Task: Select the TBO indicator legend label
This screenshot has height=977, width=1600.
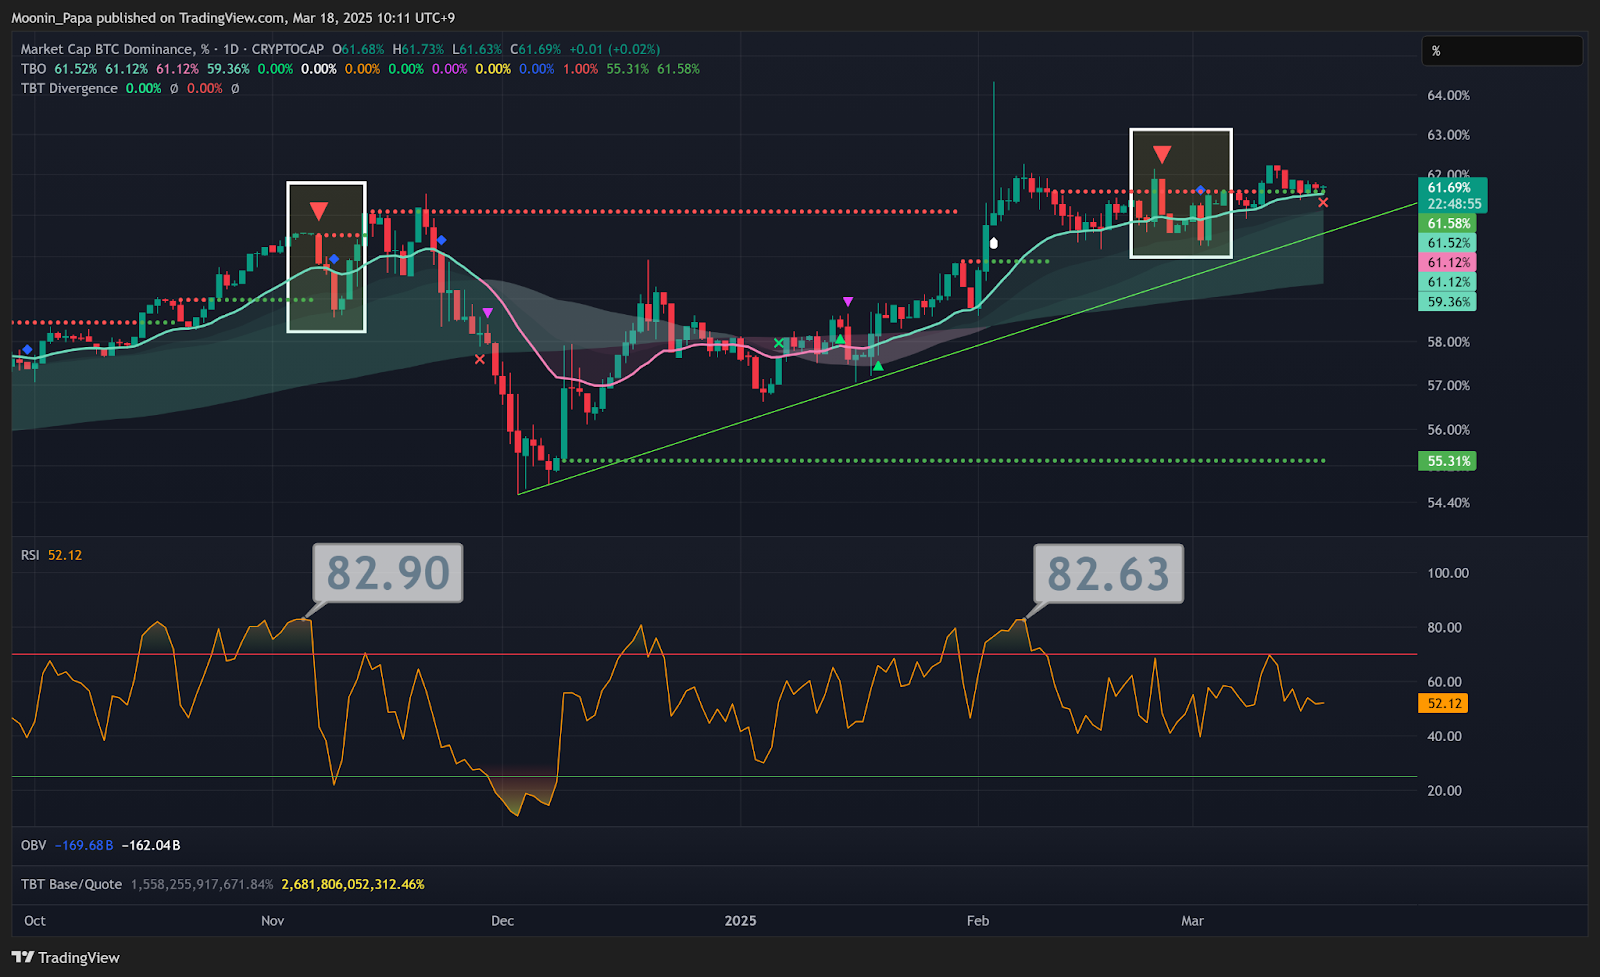Action: pos(33,69)
